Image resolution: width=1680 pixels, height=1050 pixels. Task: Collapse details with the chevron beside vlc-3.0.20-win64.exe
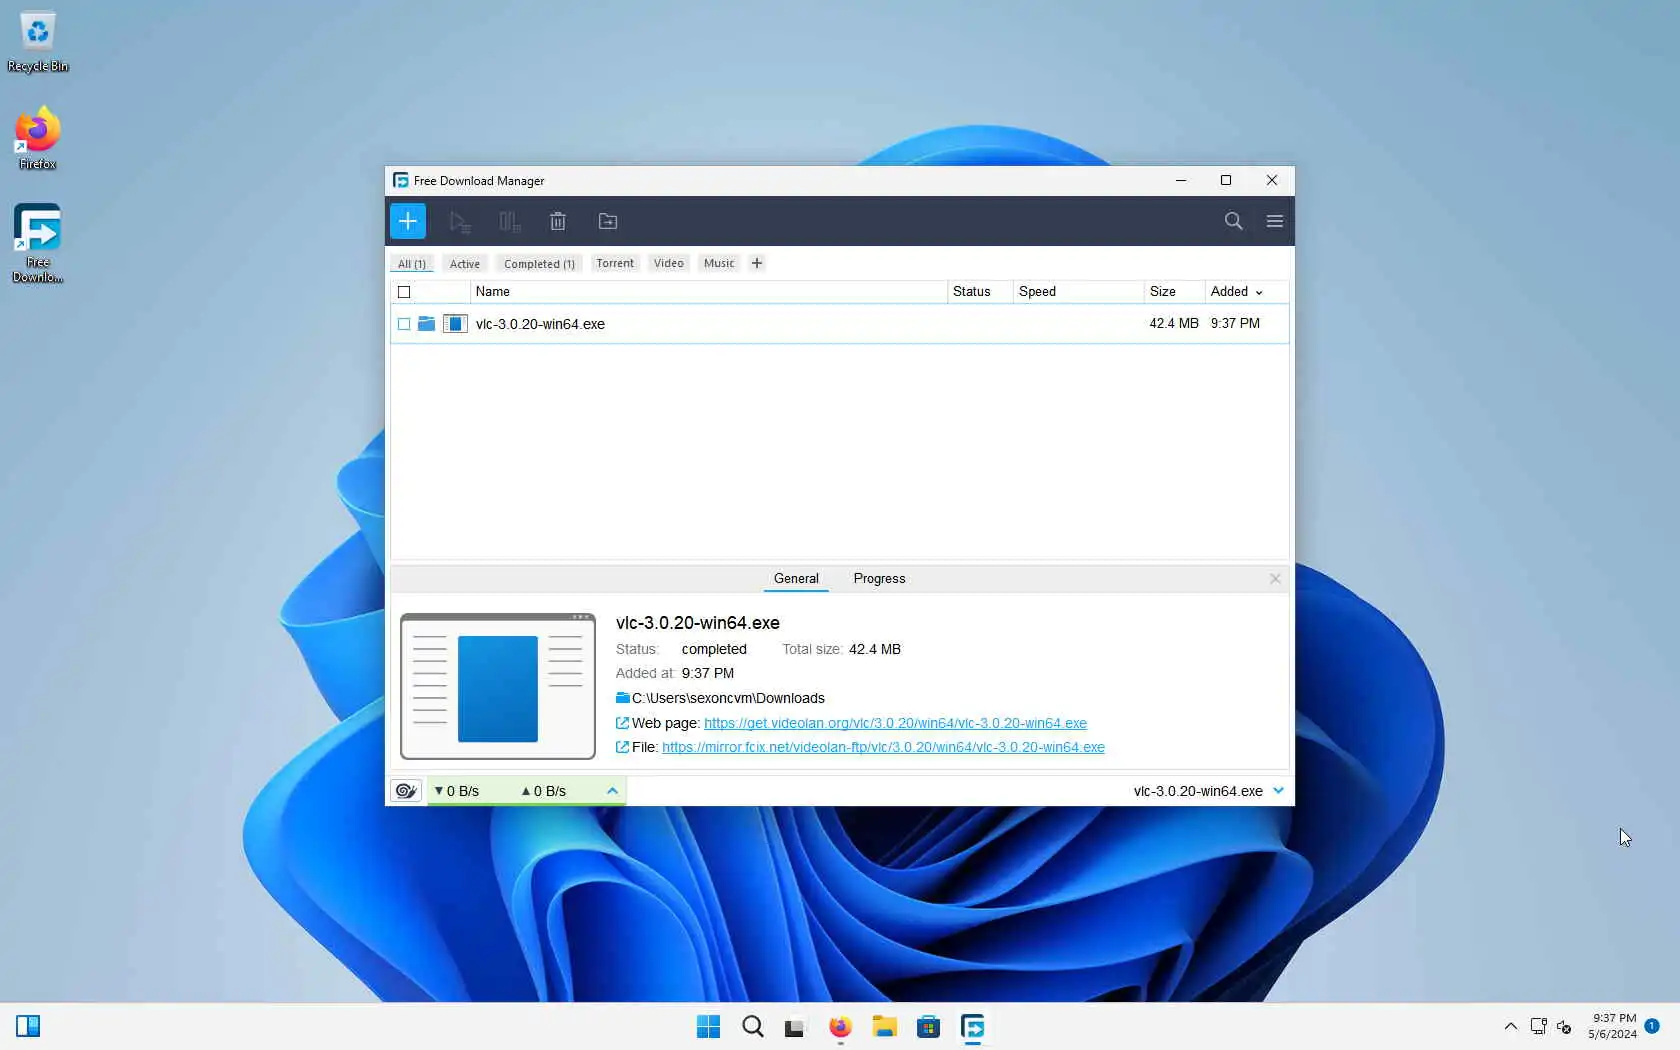click(x=1278, y=791)
